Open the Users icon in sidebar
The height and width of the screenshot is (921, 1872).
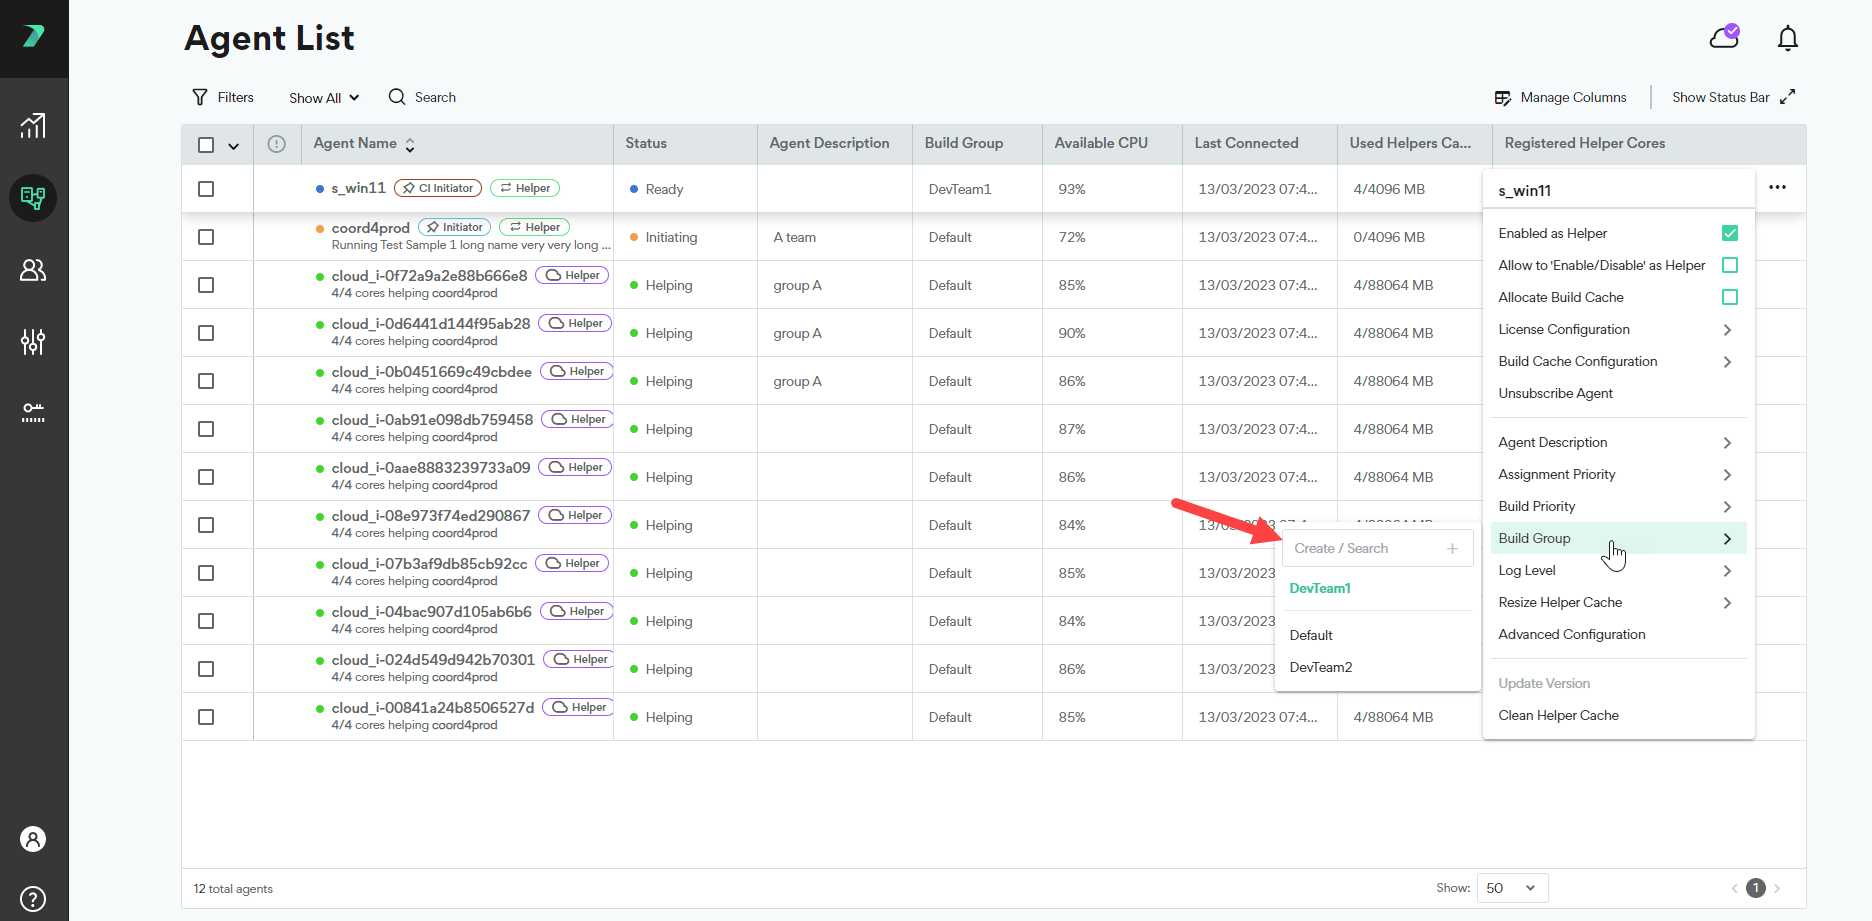[33, 270]
